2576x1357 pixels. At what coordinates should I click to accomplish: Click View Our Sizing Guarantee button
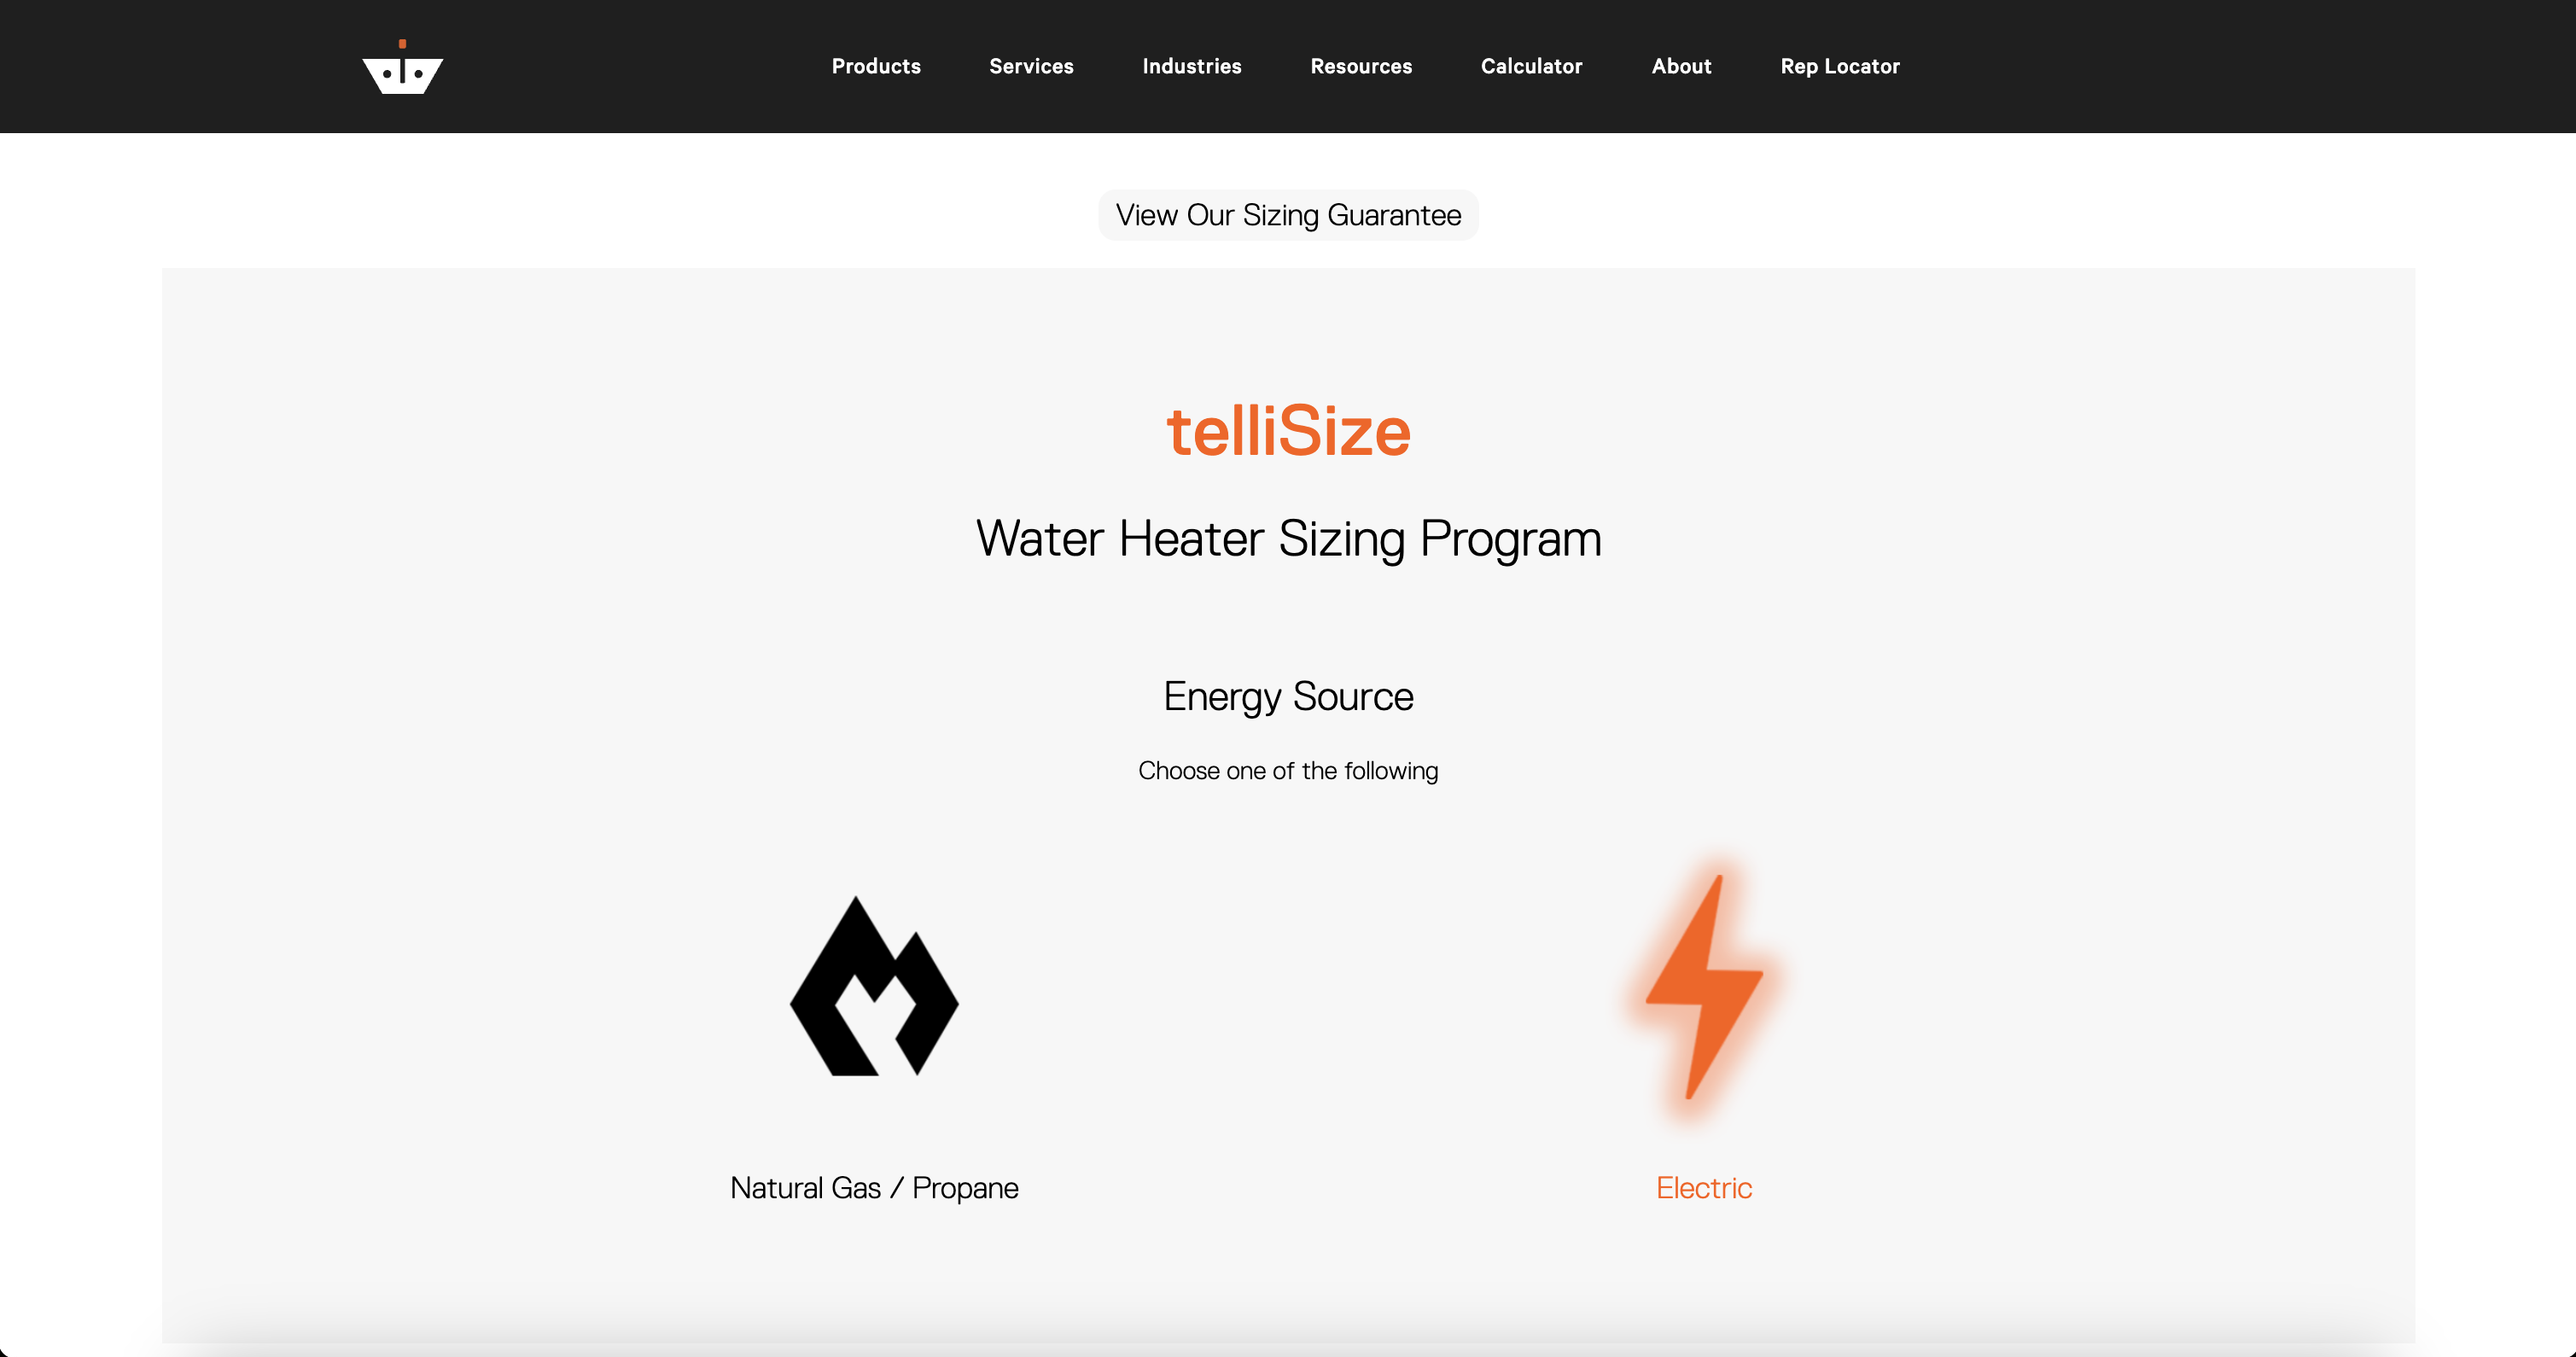(x=1288, y=215)
